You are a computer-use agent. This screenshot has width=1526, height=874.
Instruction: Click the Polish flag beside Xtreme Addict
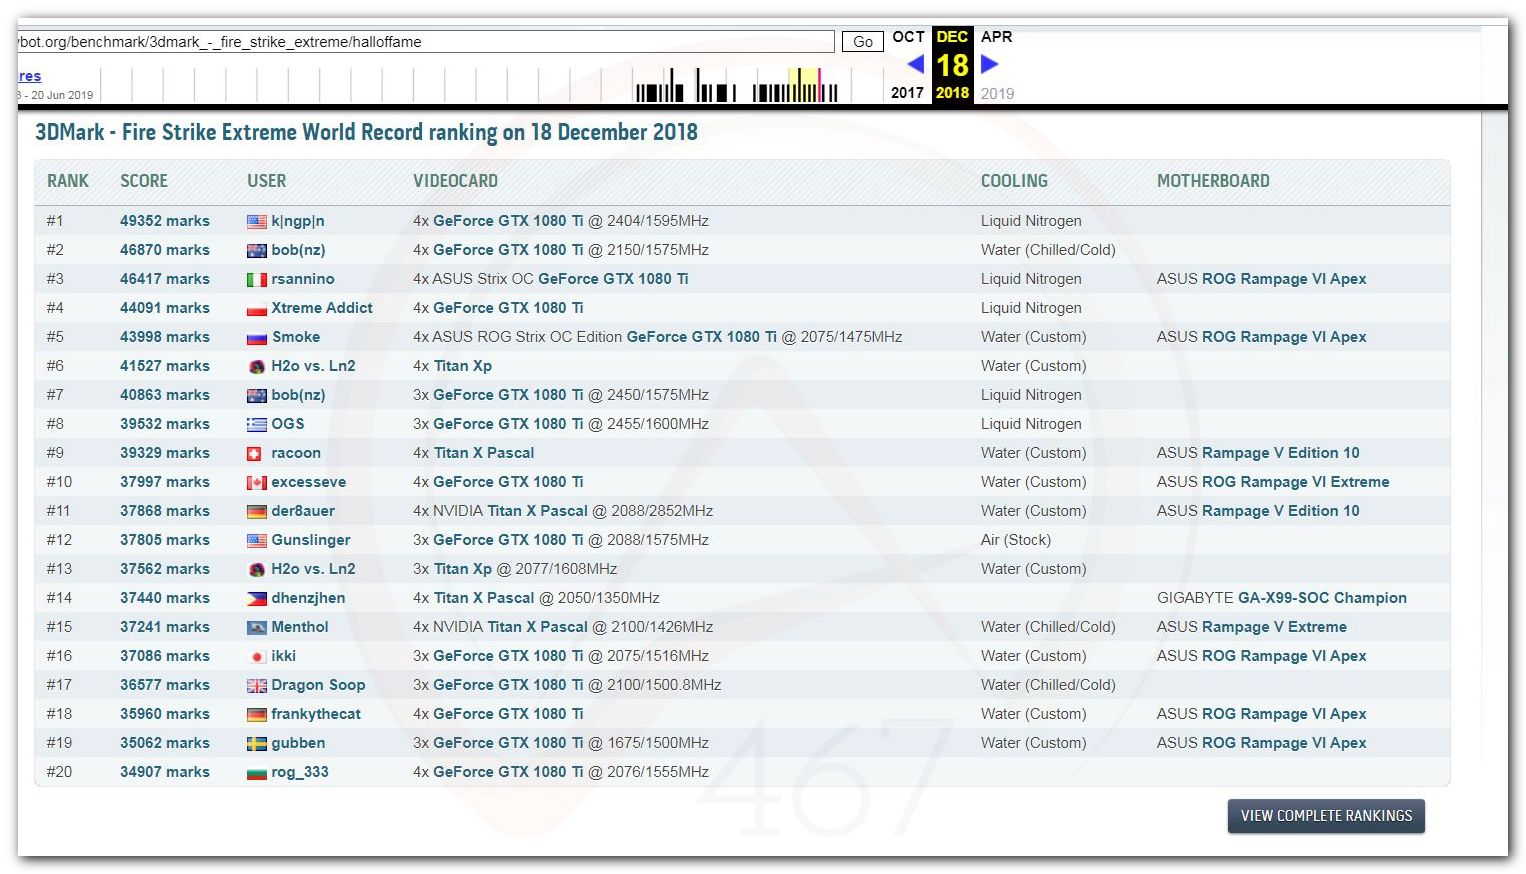(257, 309)
